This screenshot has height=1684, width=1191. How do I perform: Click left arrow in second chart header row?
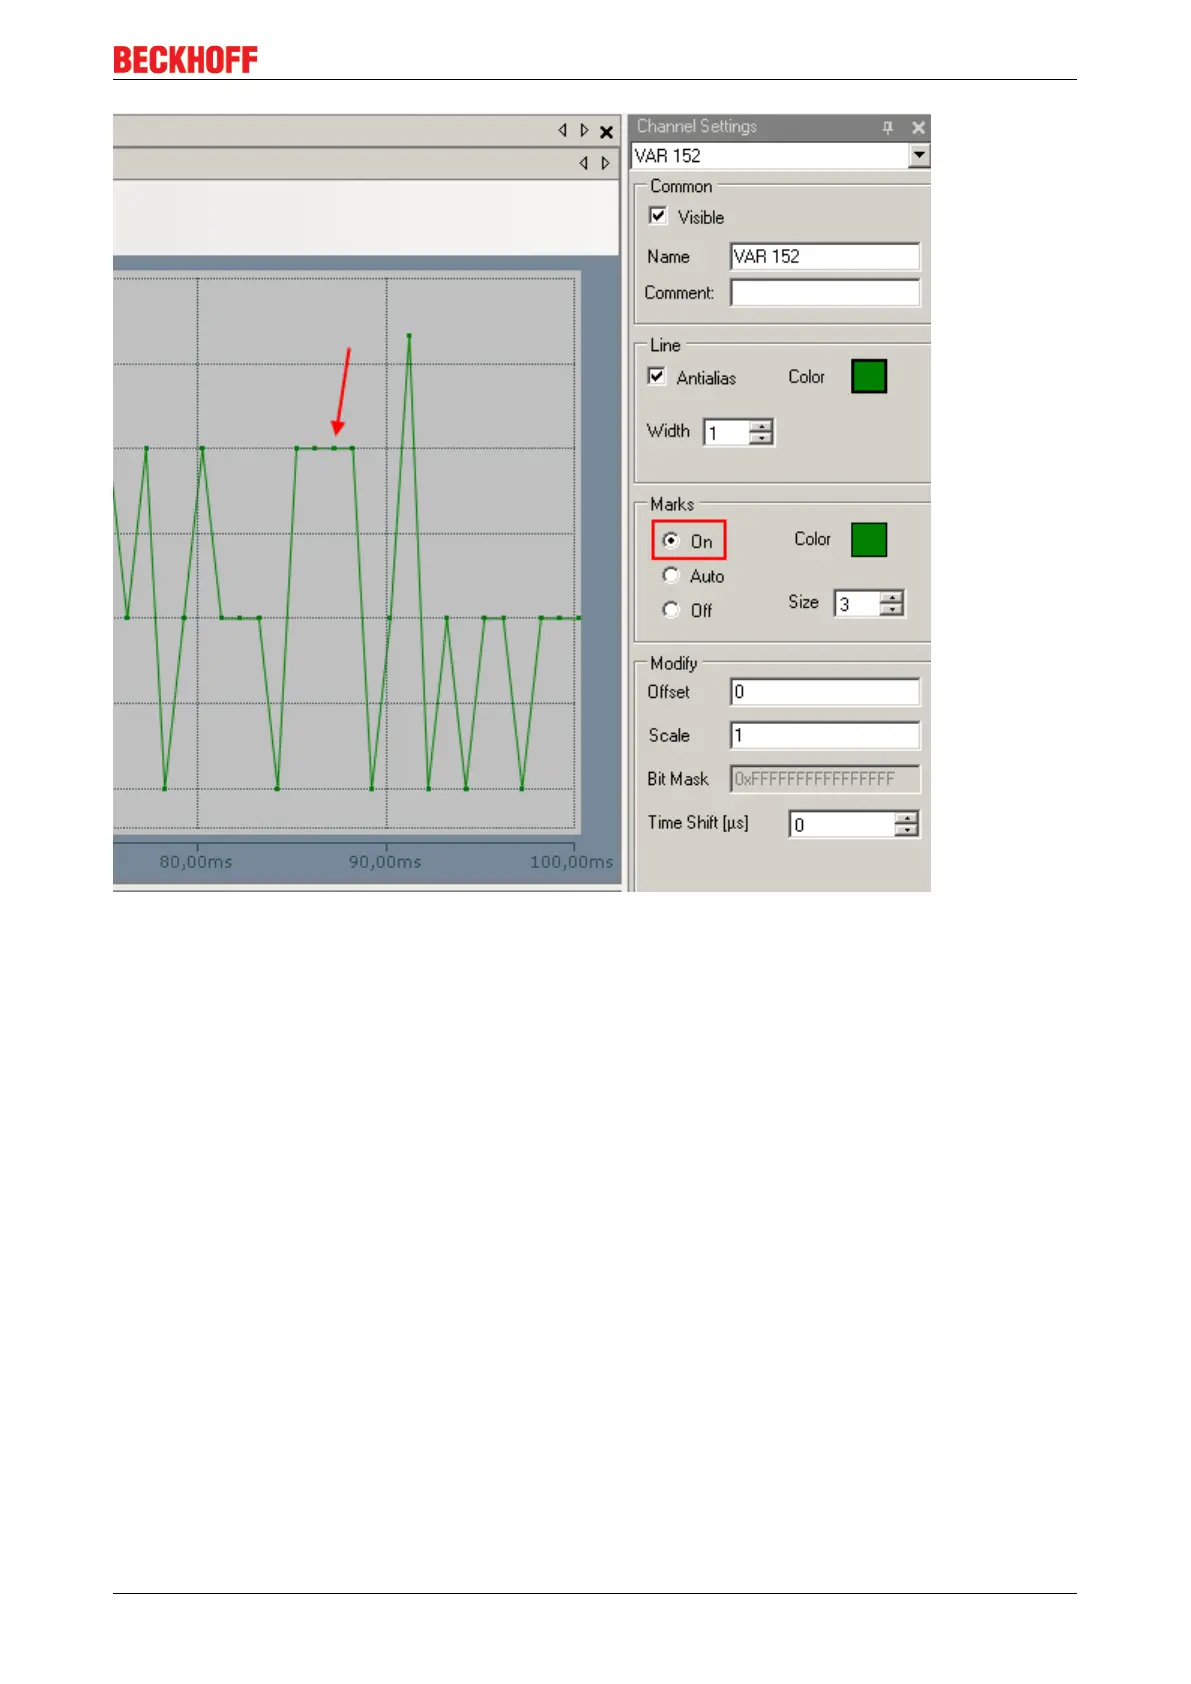583,163
